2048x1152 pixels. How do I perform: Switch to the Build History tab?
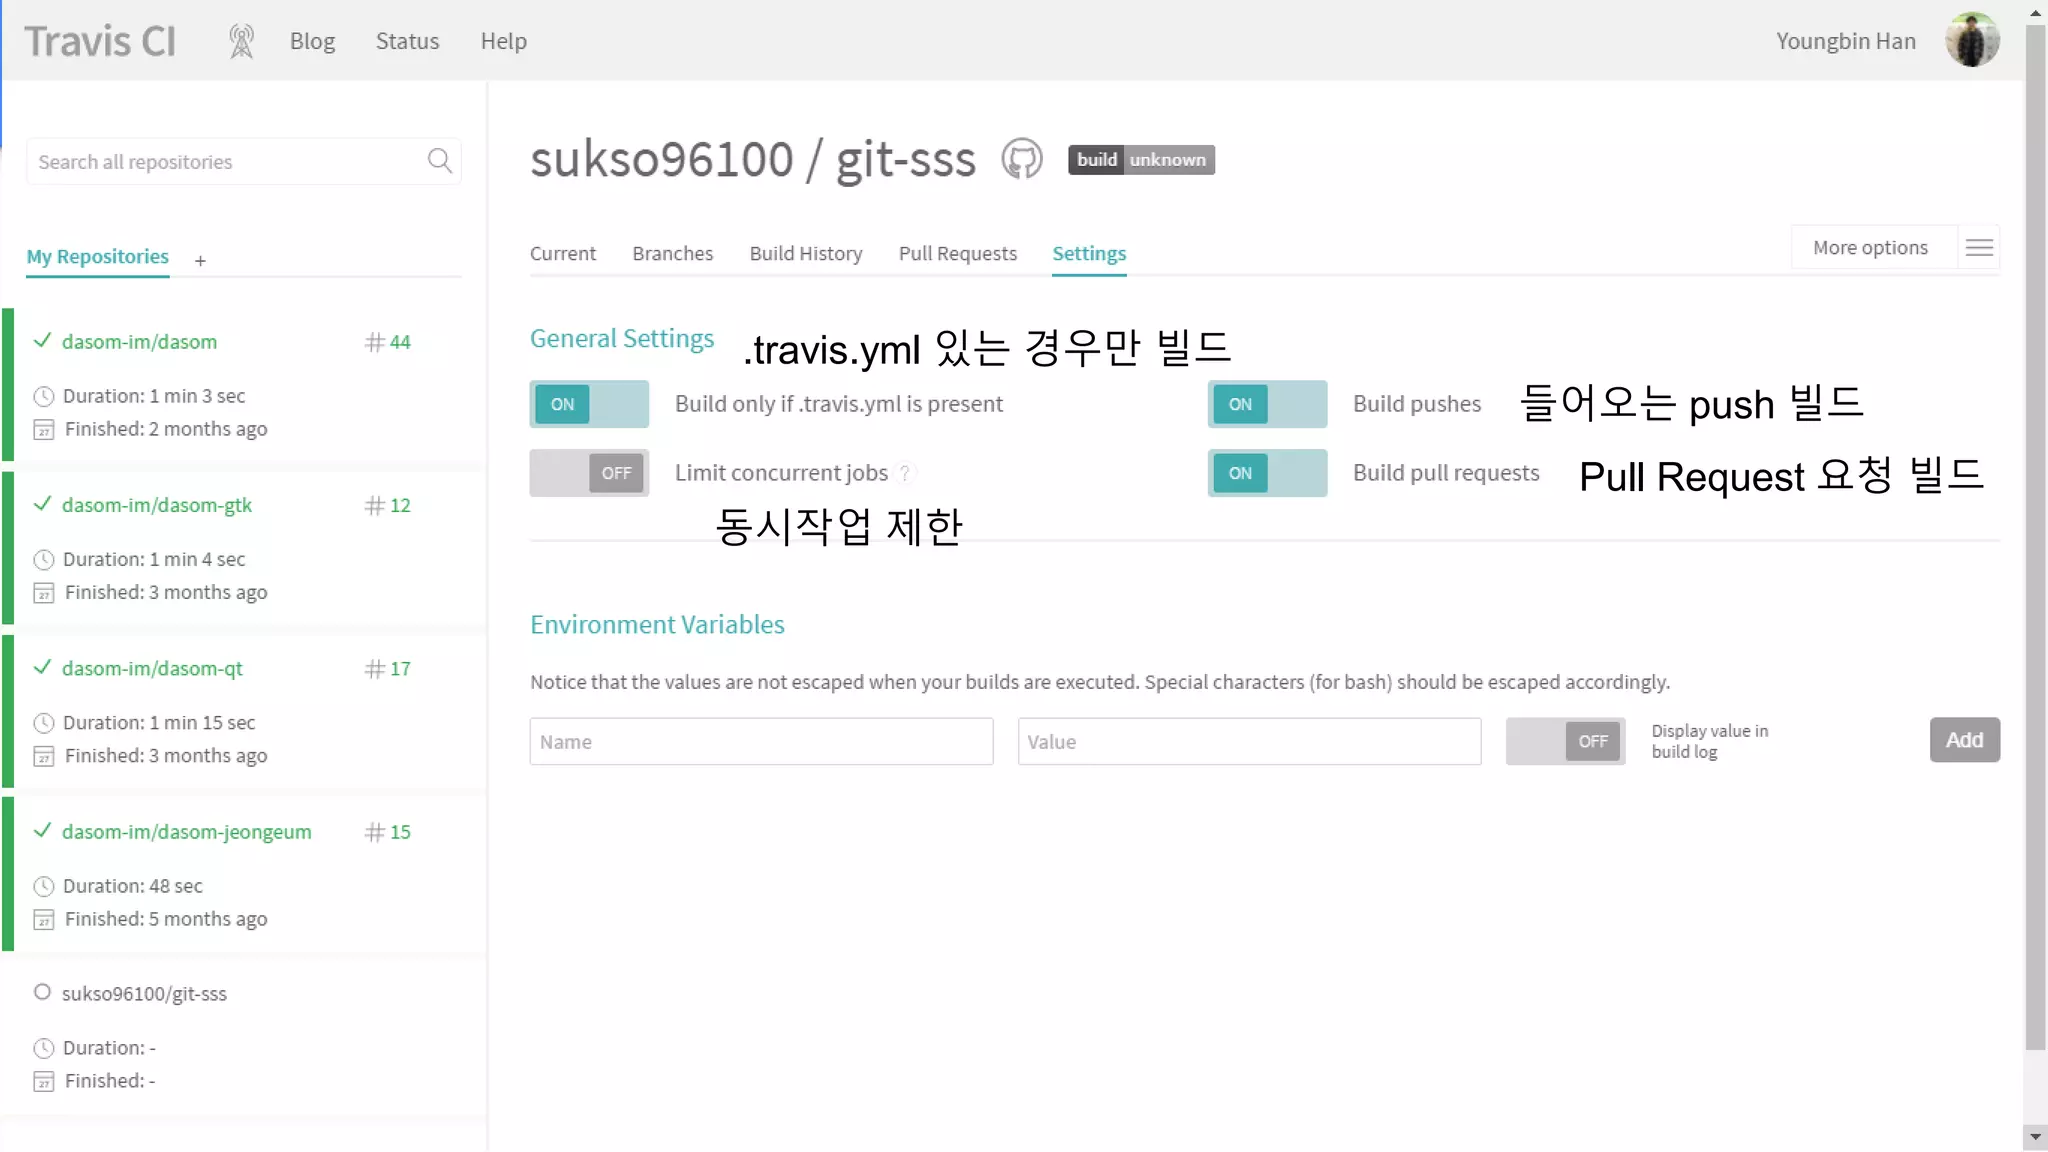(806, 253)
